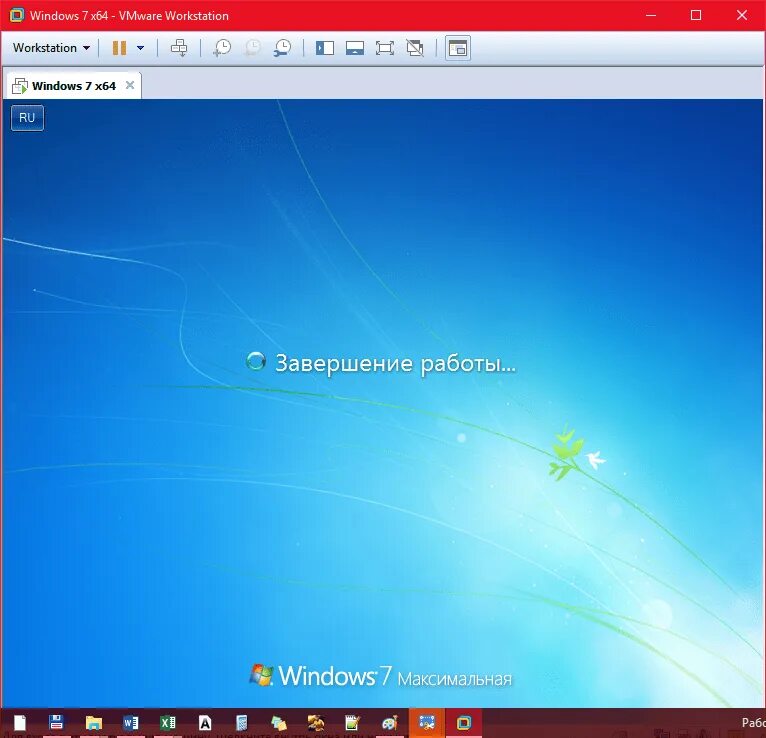The height and width of the screenshot is (738, 766).
Task: Switch to the Snipping Tool taskbar icon
Action: (x=426, y=723)
